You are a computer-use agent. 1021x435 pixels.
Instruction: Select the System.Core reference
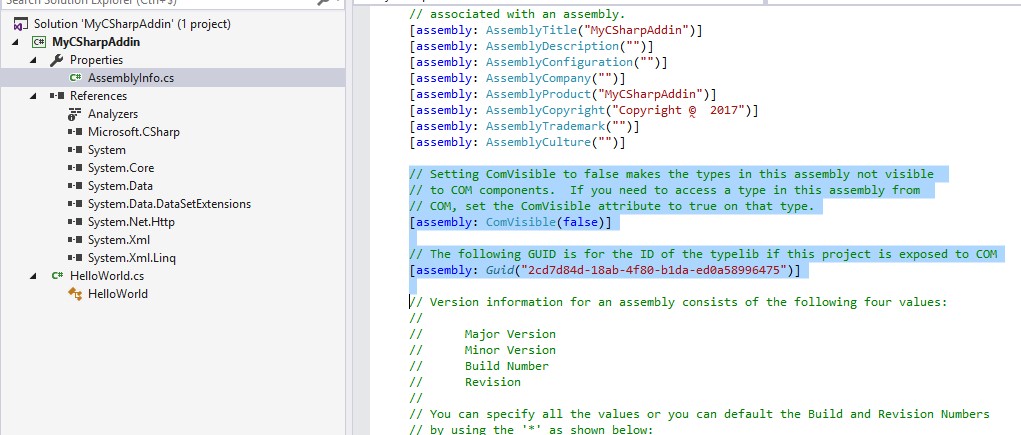(120, 168)
